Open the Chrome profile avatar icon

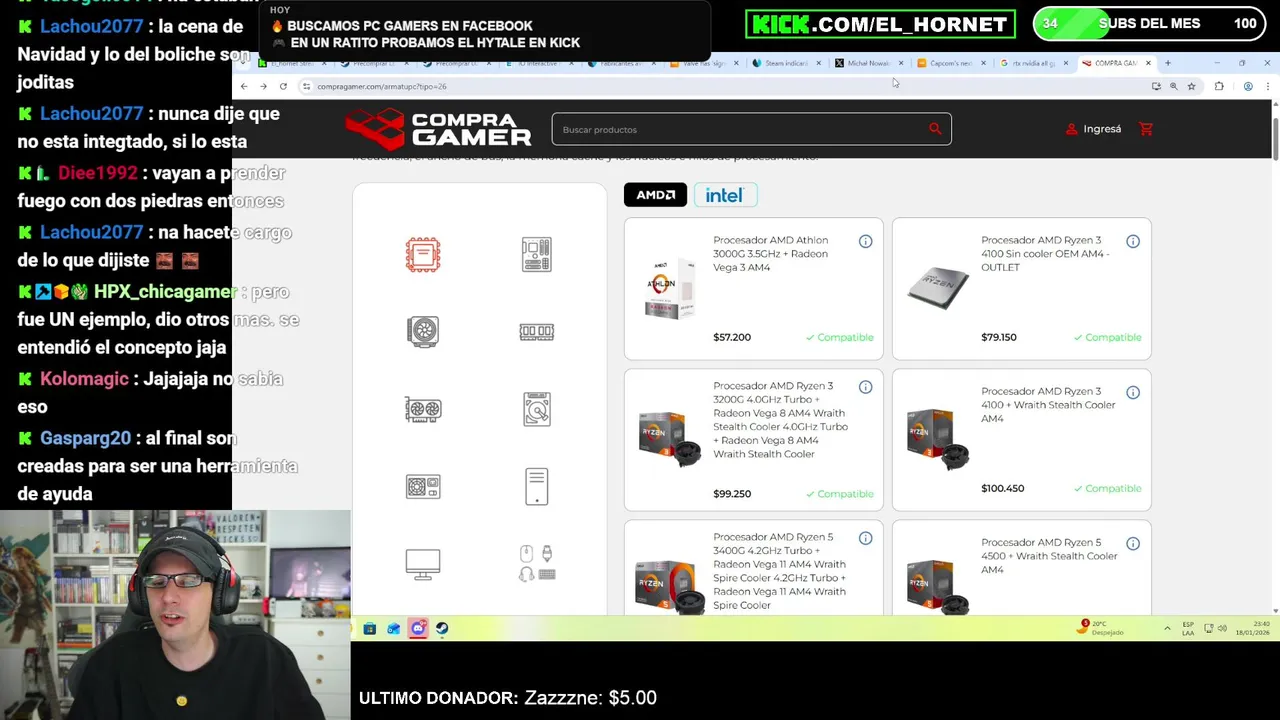[x=1248, y=87]
